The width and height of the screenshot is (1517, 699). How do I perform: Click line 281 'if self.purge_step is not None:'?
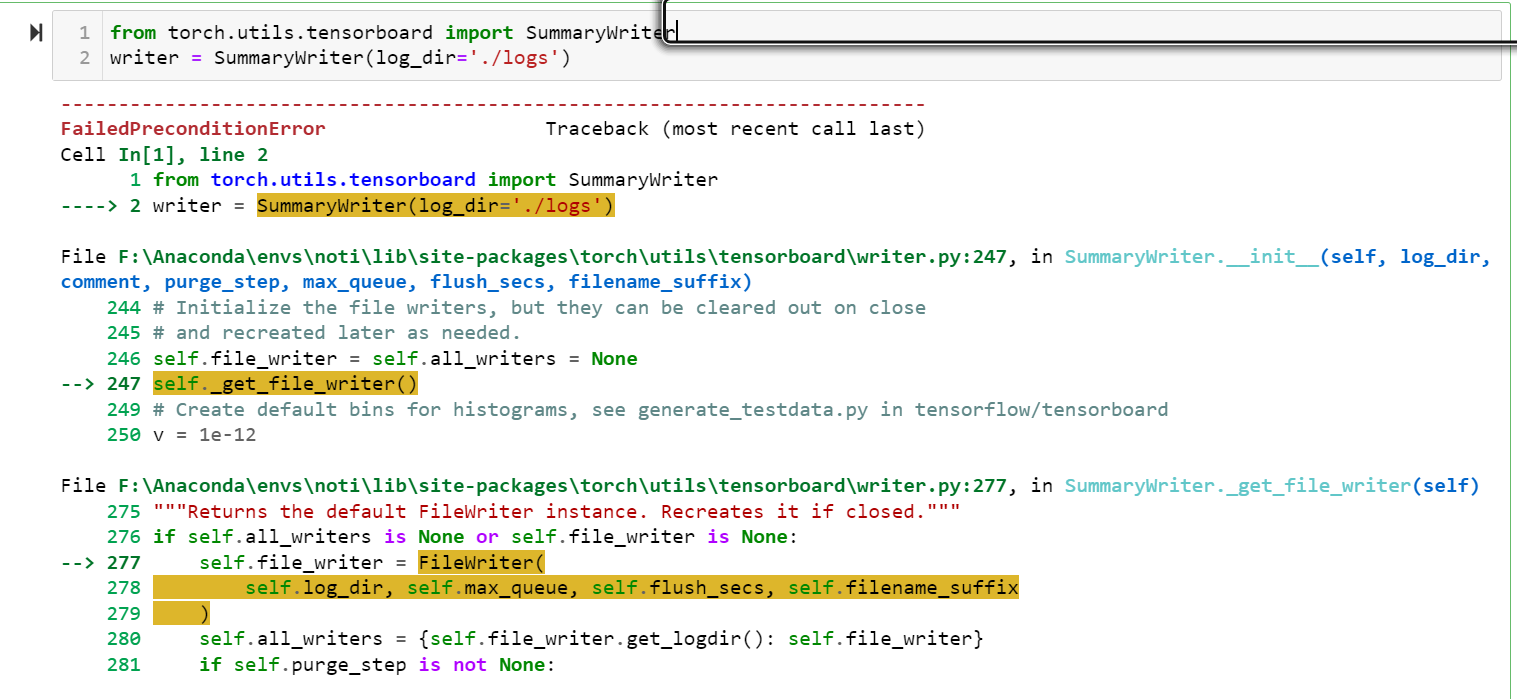(x=377, y=665)
